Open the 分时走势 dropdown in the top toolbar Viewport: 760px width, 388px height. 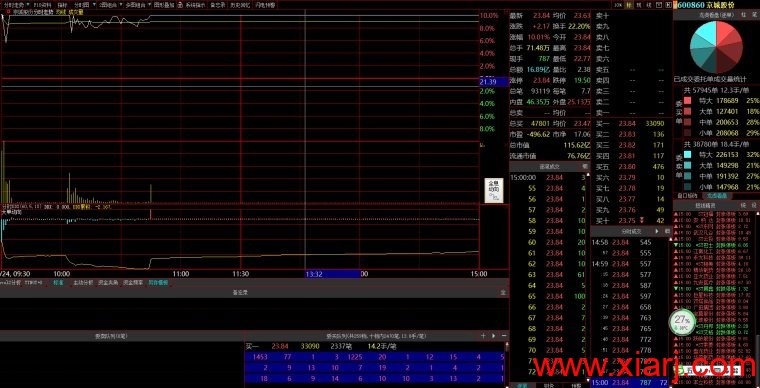click(15, 5)
